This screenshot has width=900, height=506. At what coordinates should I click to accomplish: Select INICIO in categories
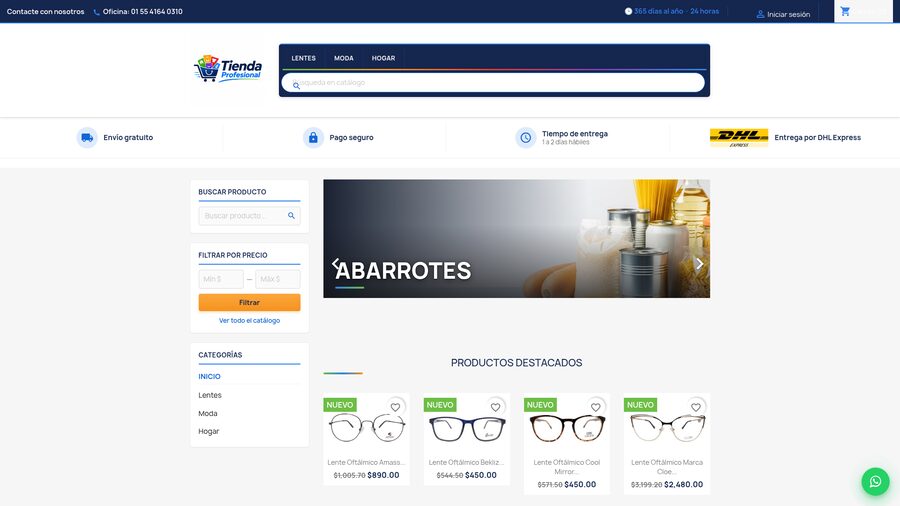pos(210,376)
